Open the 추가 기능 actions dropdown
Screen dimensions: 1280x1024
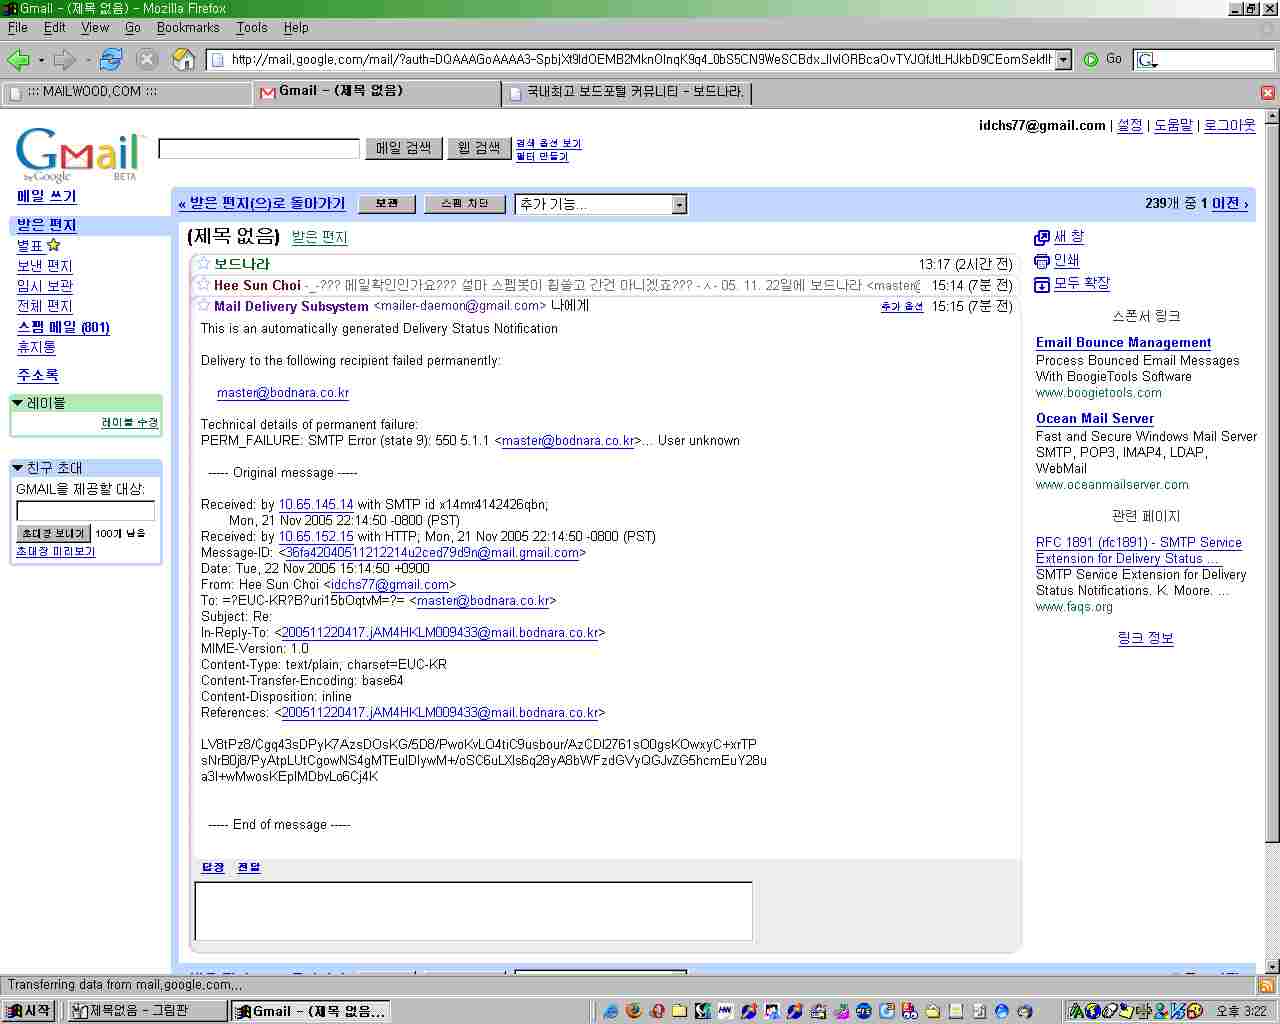(601, 204)
